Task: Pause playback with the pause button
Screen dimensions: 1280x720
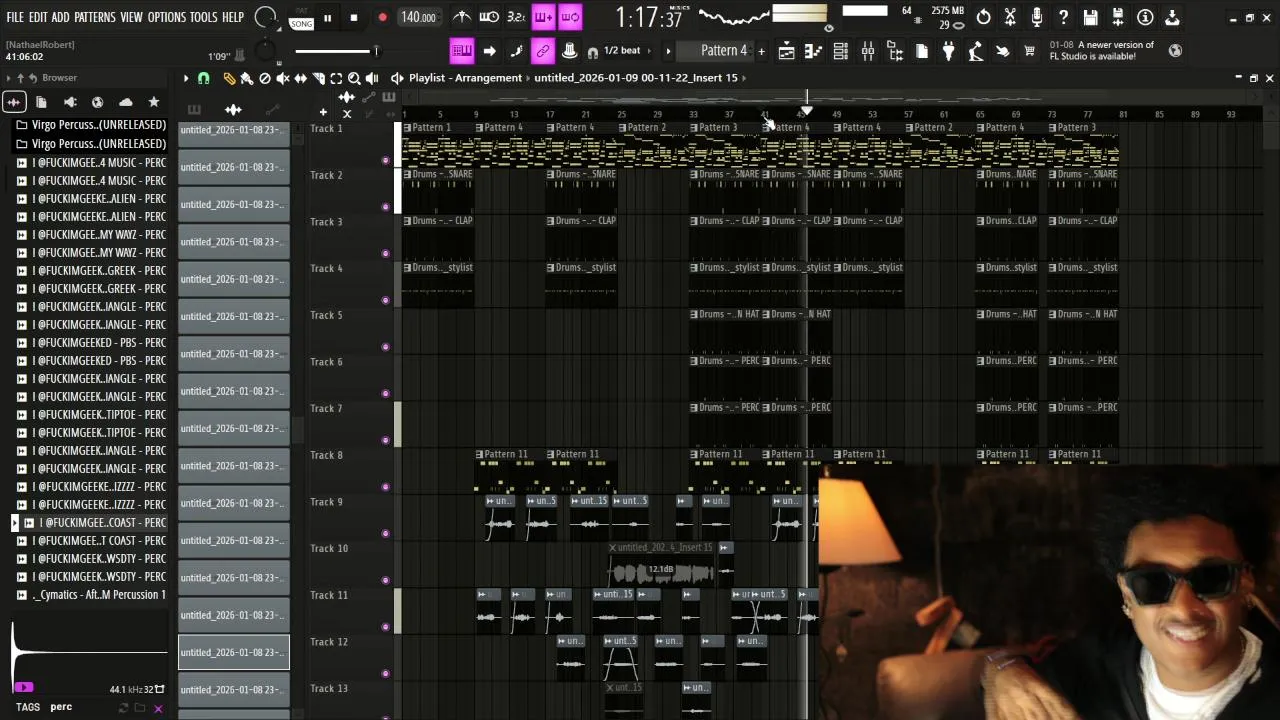Action: [327, 18]
